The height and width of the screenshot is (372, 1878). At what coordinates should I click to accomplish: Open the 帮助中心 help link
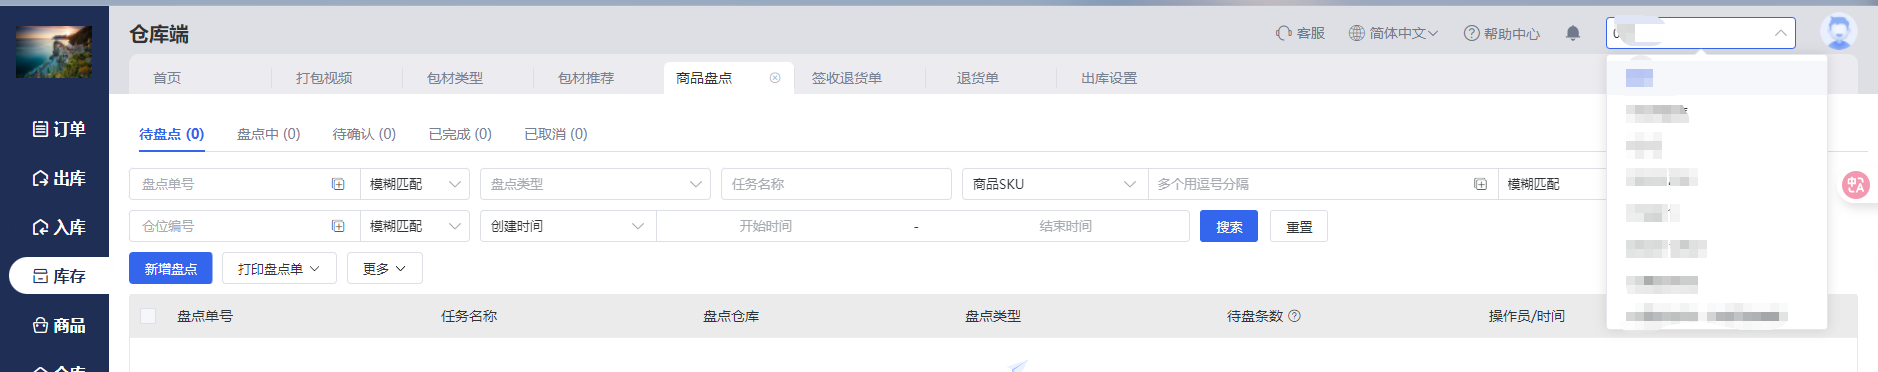(x=1501, y=33)
